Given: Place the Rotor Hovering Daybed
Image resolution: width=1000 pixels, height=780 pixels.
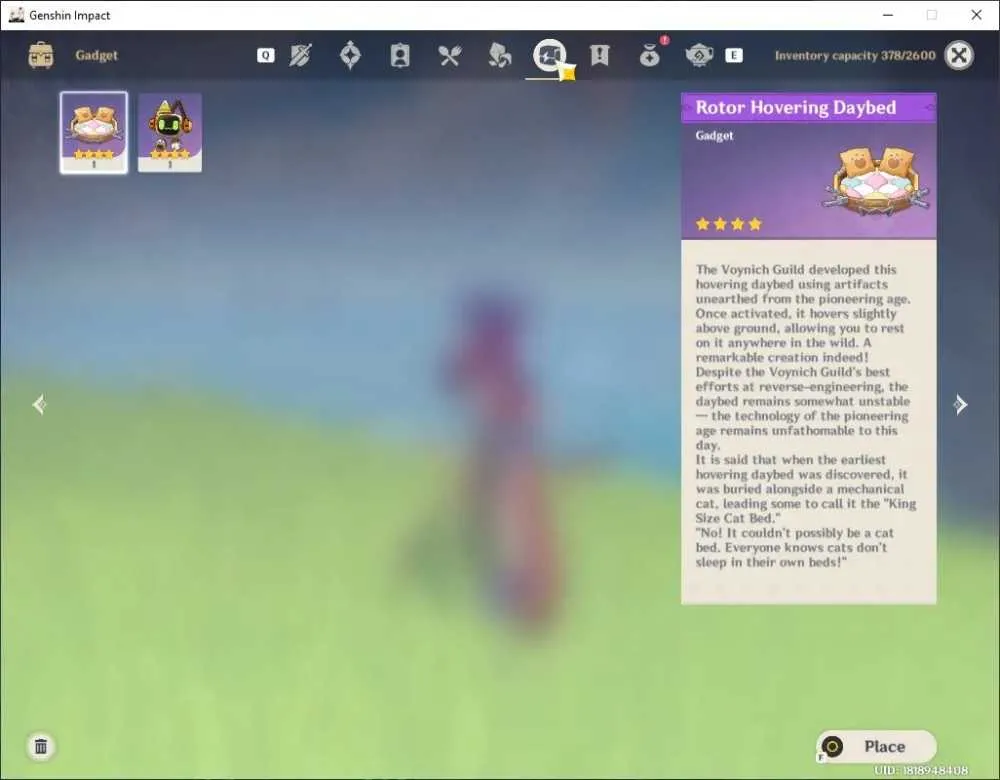Looking at the screenshot, I should 876,746.
